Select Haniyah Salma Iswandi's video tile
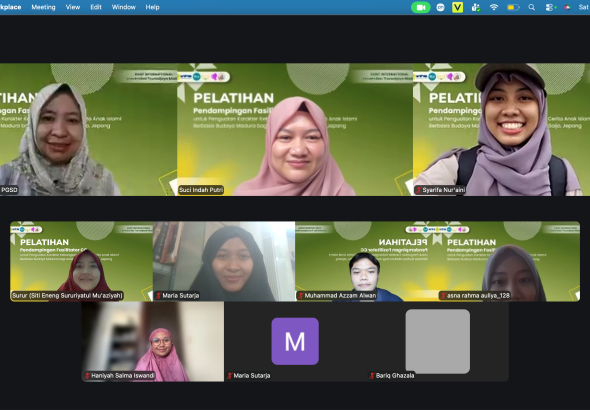This screenshot has height=410, width=590. coord(153,341)
